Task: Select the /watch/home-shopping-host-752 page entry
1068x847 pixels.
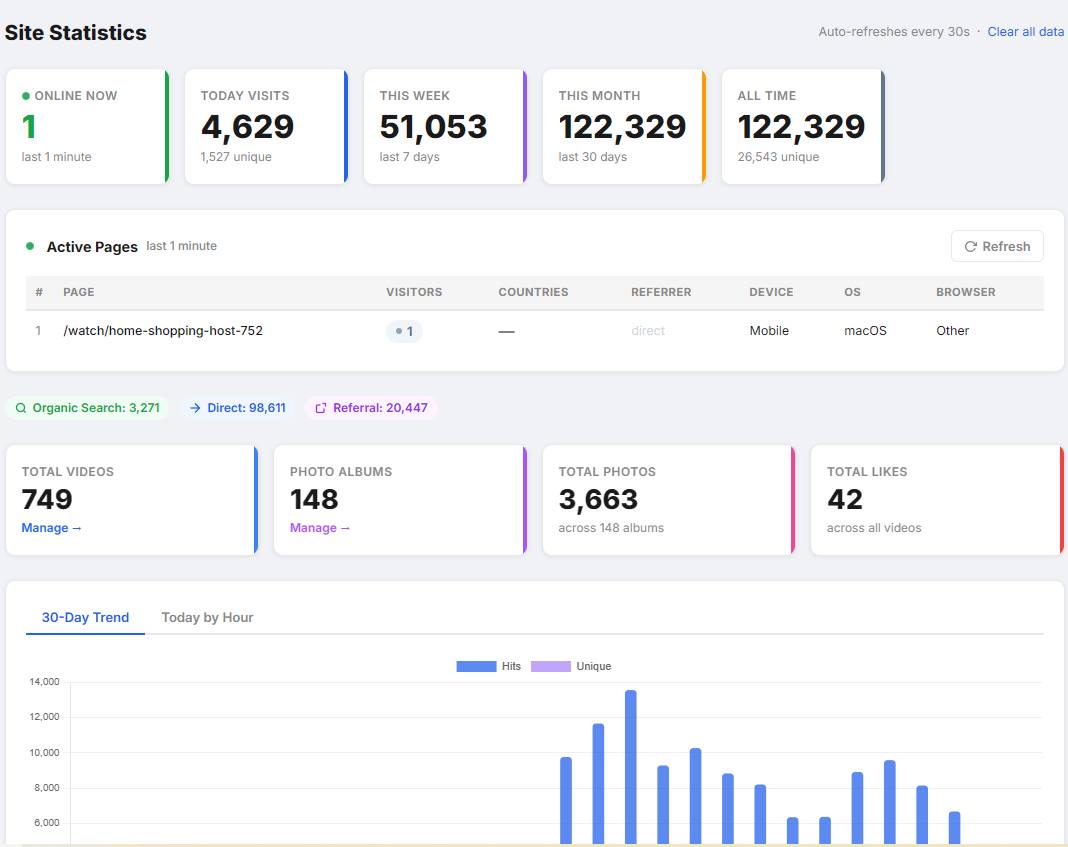Action: point(163,331)
